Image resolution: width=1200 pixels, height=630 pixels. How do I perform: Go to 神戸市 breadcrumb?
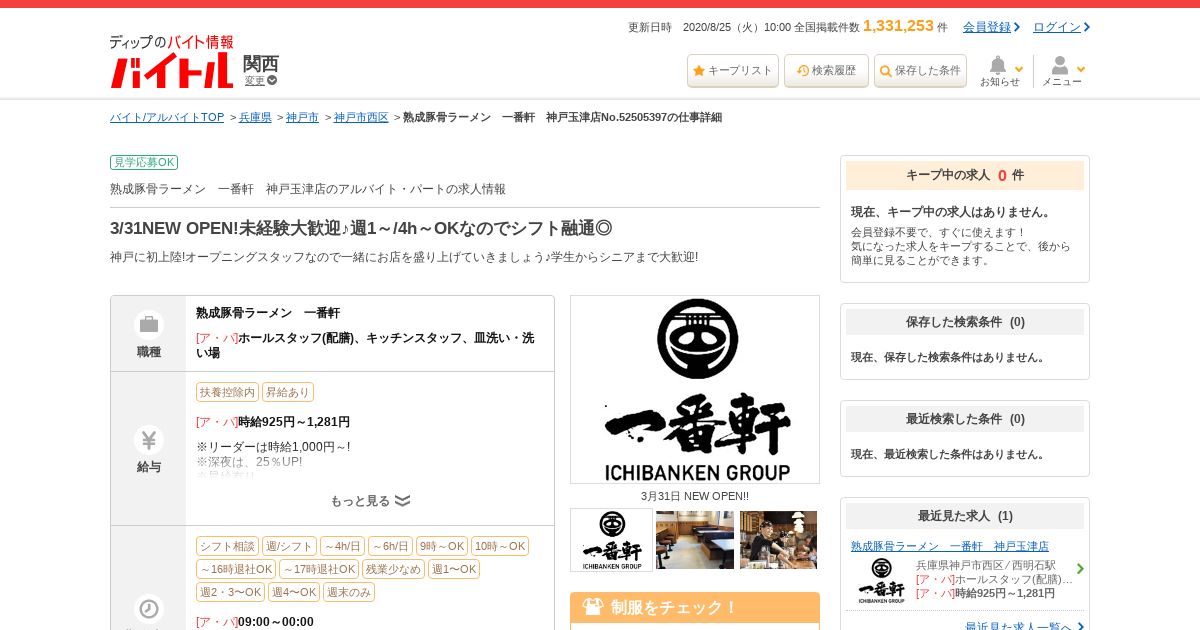pos(302,117)
